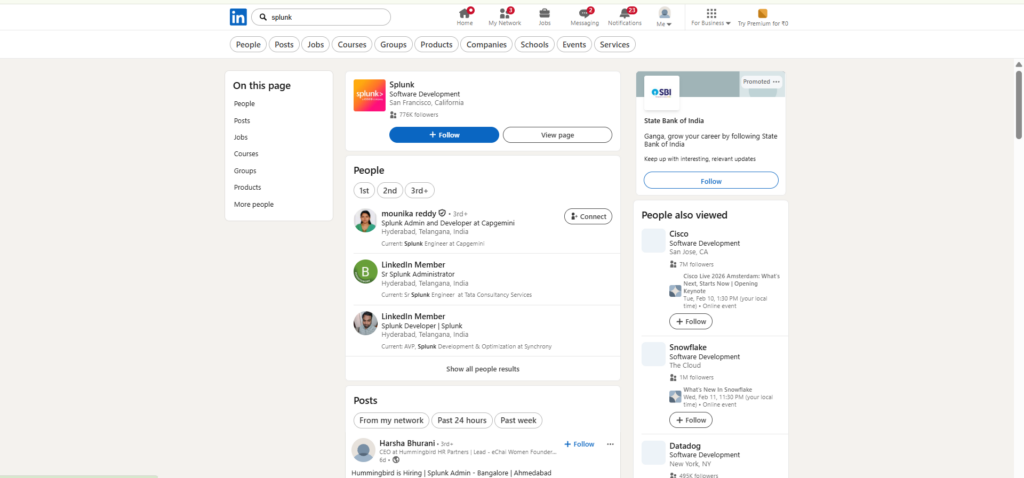Image resolution: width=1024 pixels, height=478 pixels.
Task: Click the Splunk company logo
Action: [369, 95]
